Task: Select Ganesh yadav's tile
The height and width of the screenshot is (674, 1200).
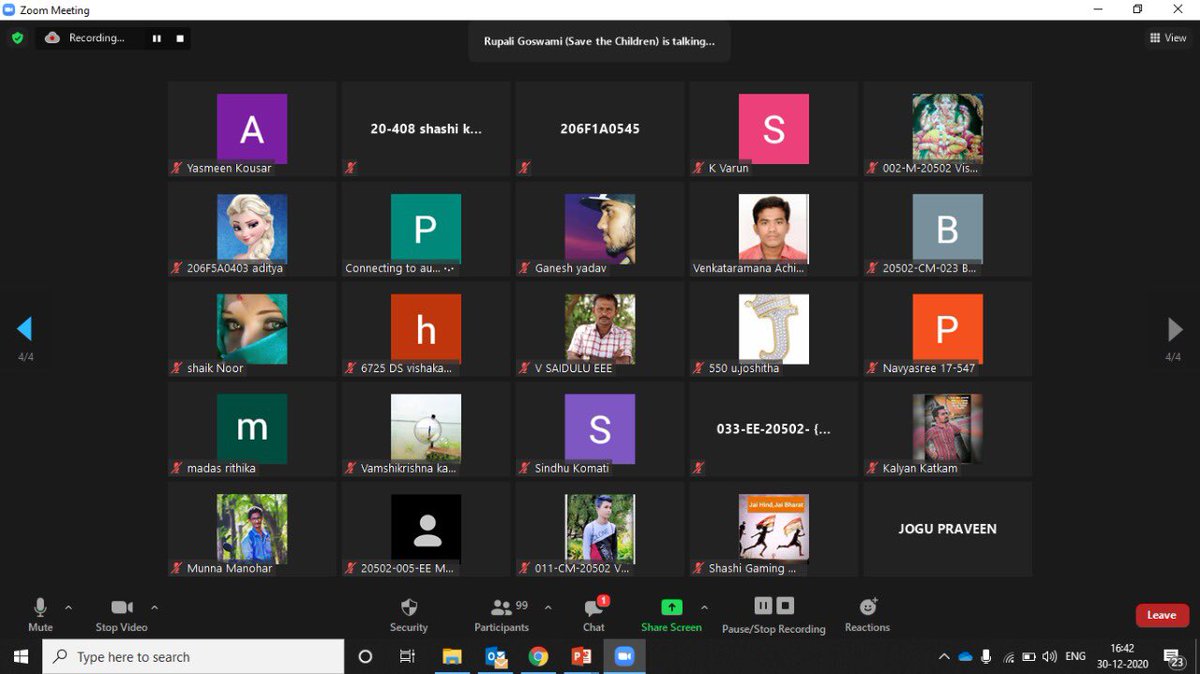Action: pos(600,229)
